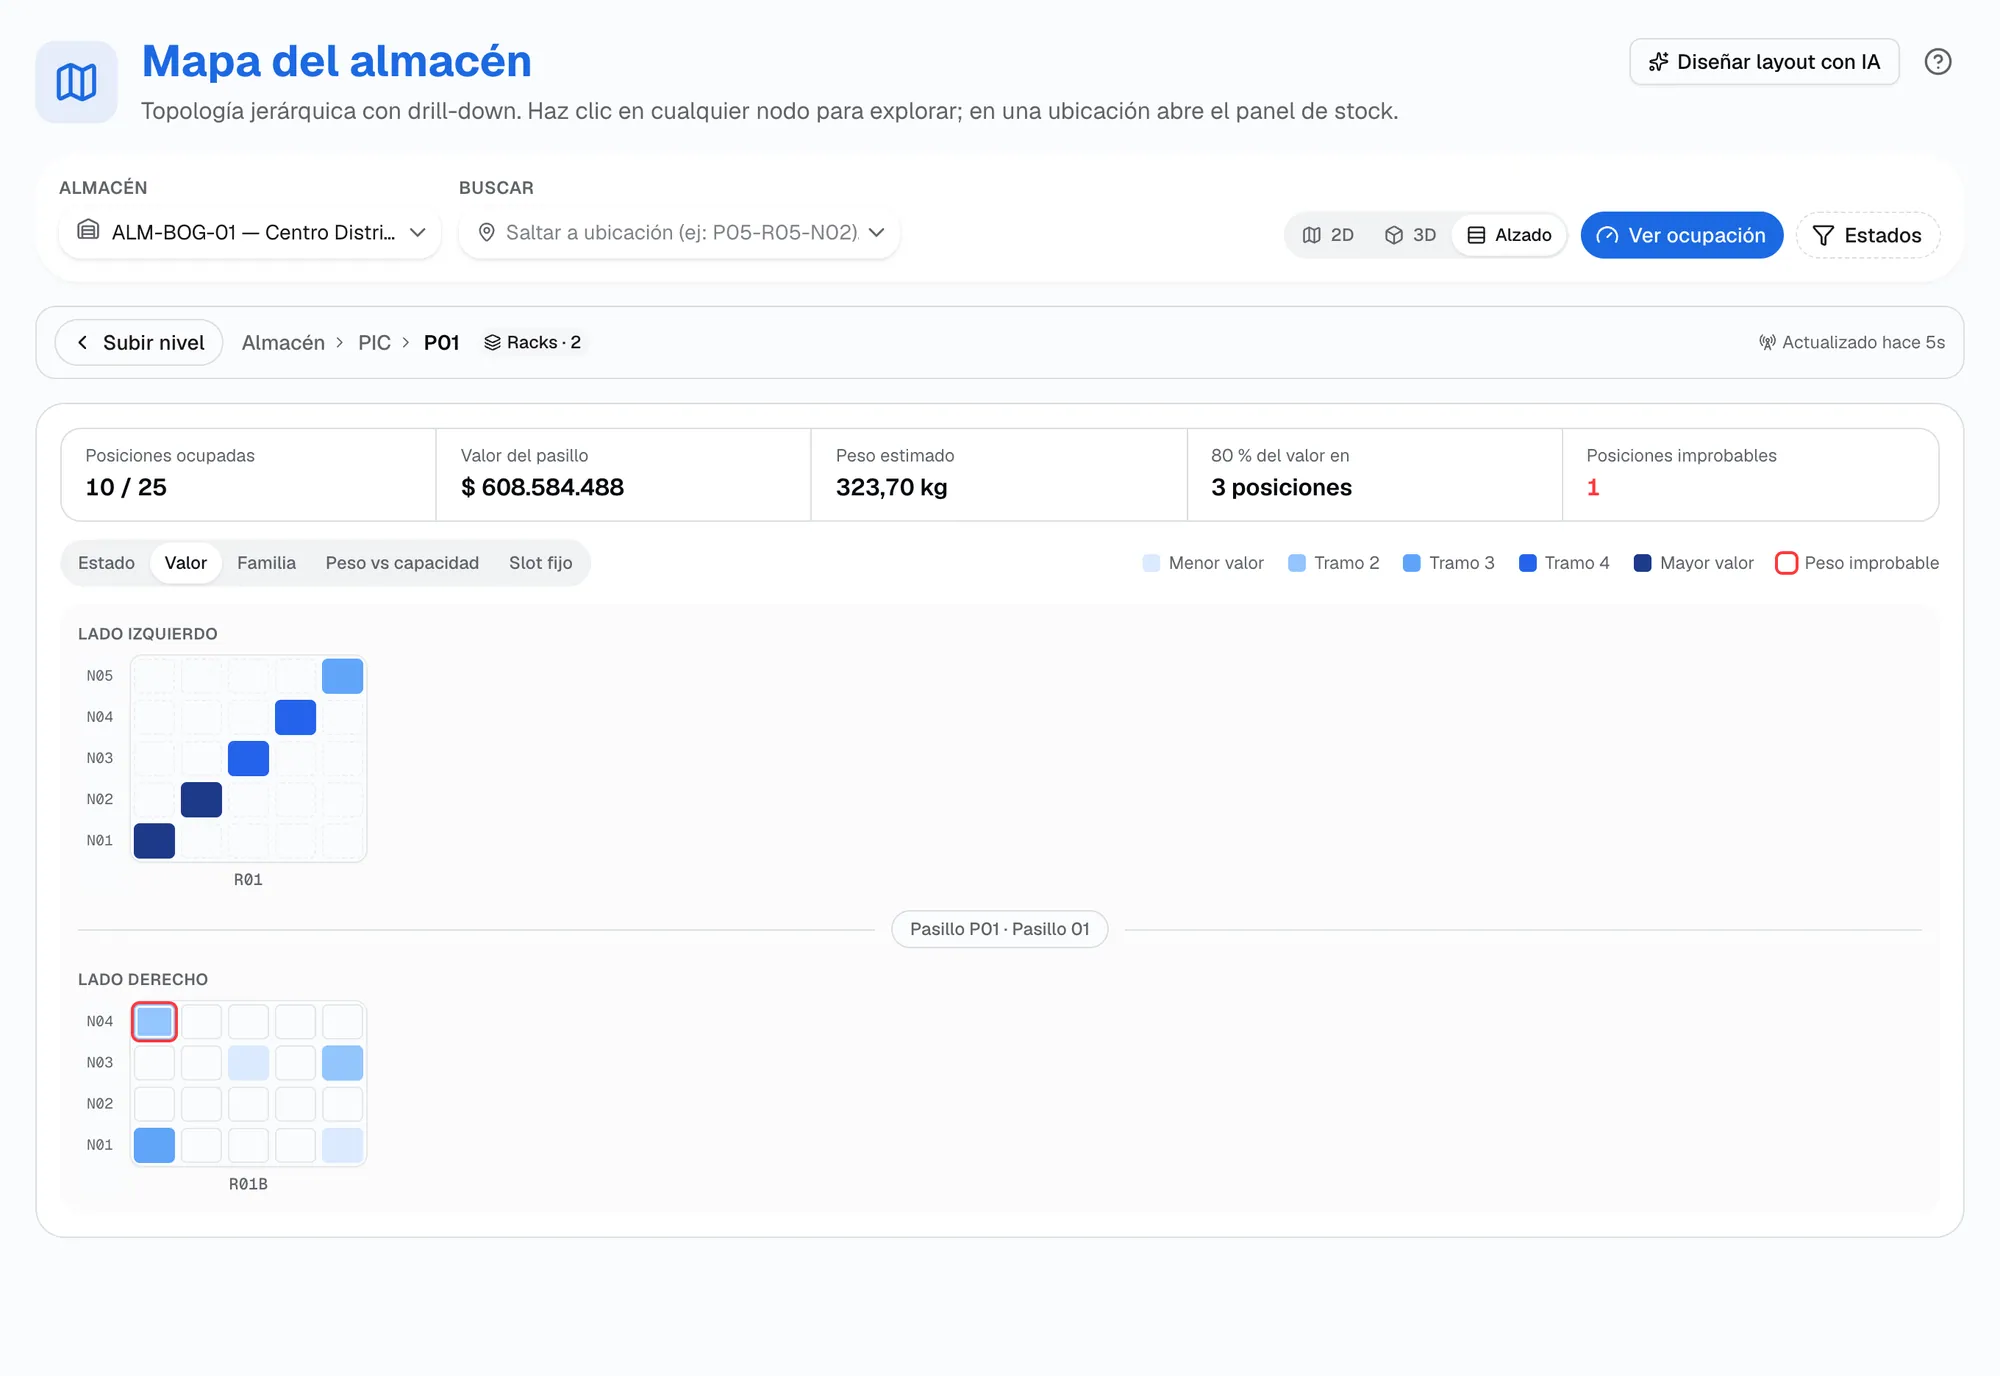Image resolution: width=2000 pixels, height=1376 pixels.
Task: Click the Valor del pasillo amount $ 608.584.488
Action: point(542,488)
